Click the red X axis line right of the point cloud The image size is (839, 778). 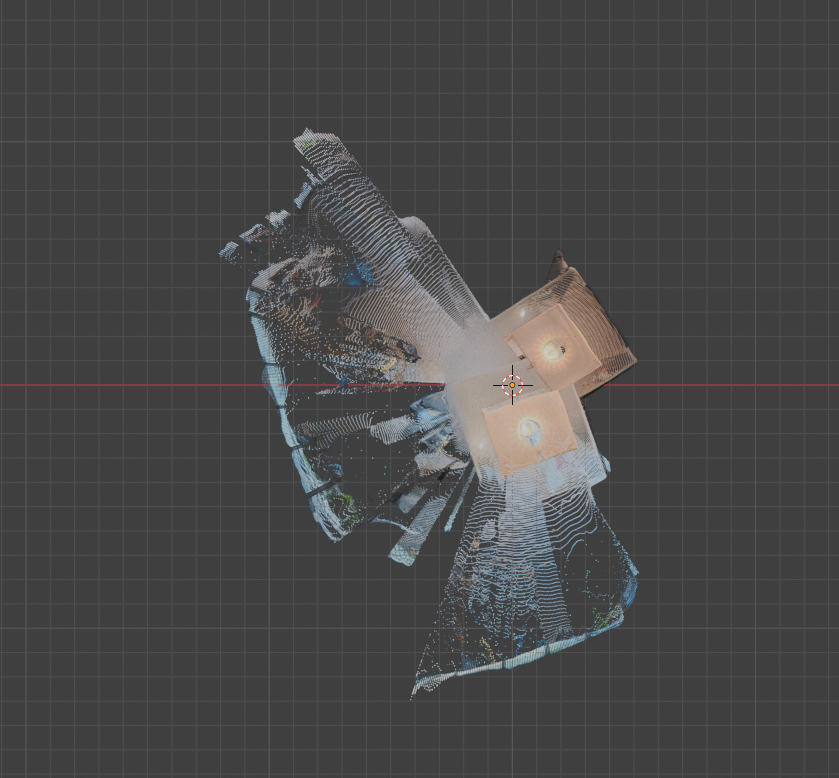740,385
